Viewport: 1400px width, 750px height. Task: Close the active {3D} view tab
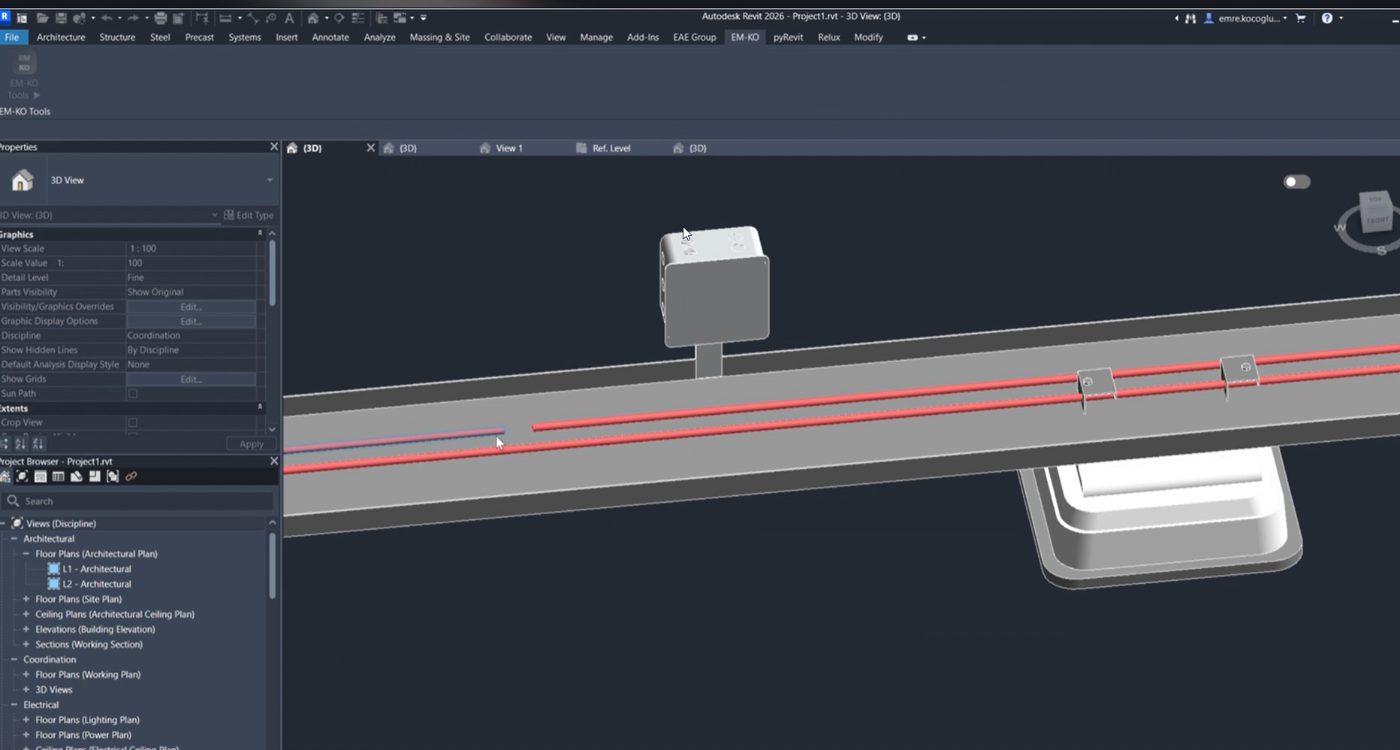370,148
